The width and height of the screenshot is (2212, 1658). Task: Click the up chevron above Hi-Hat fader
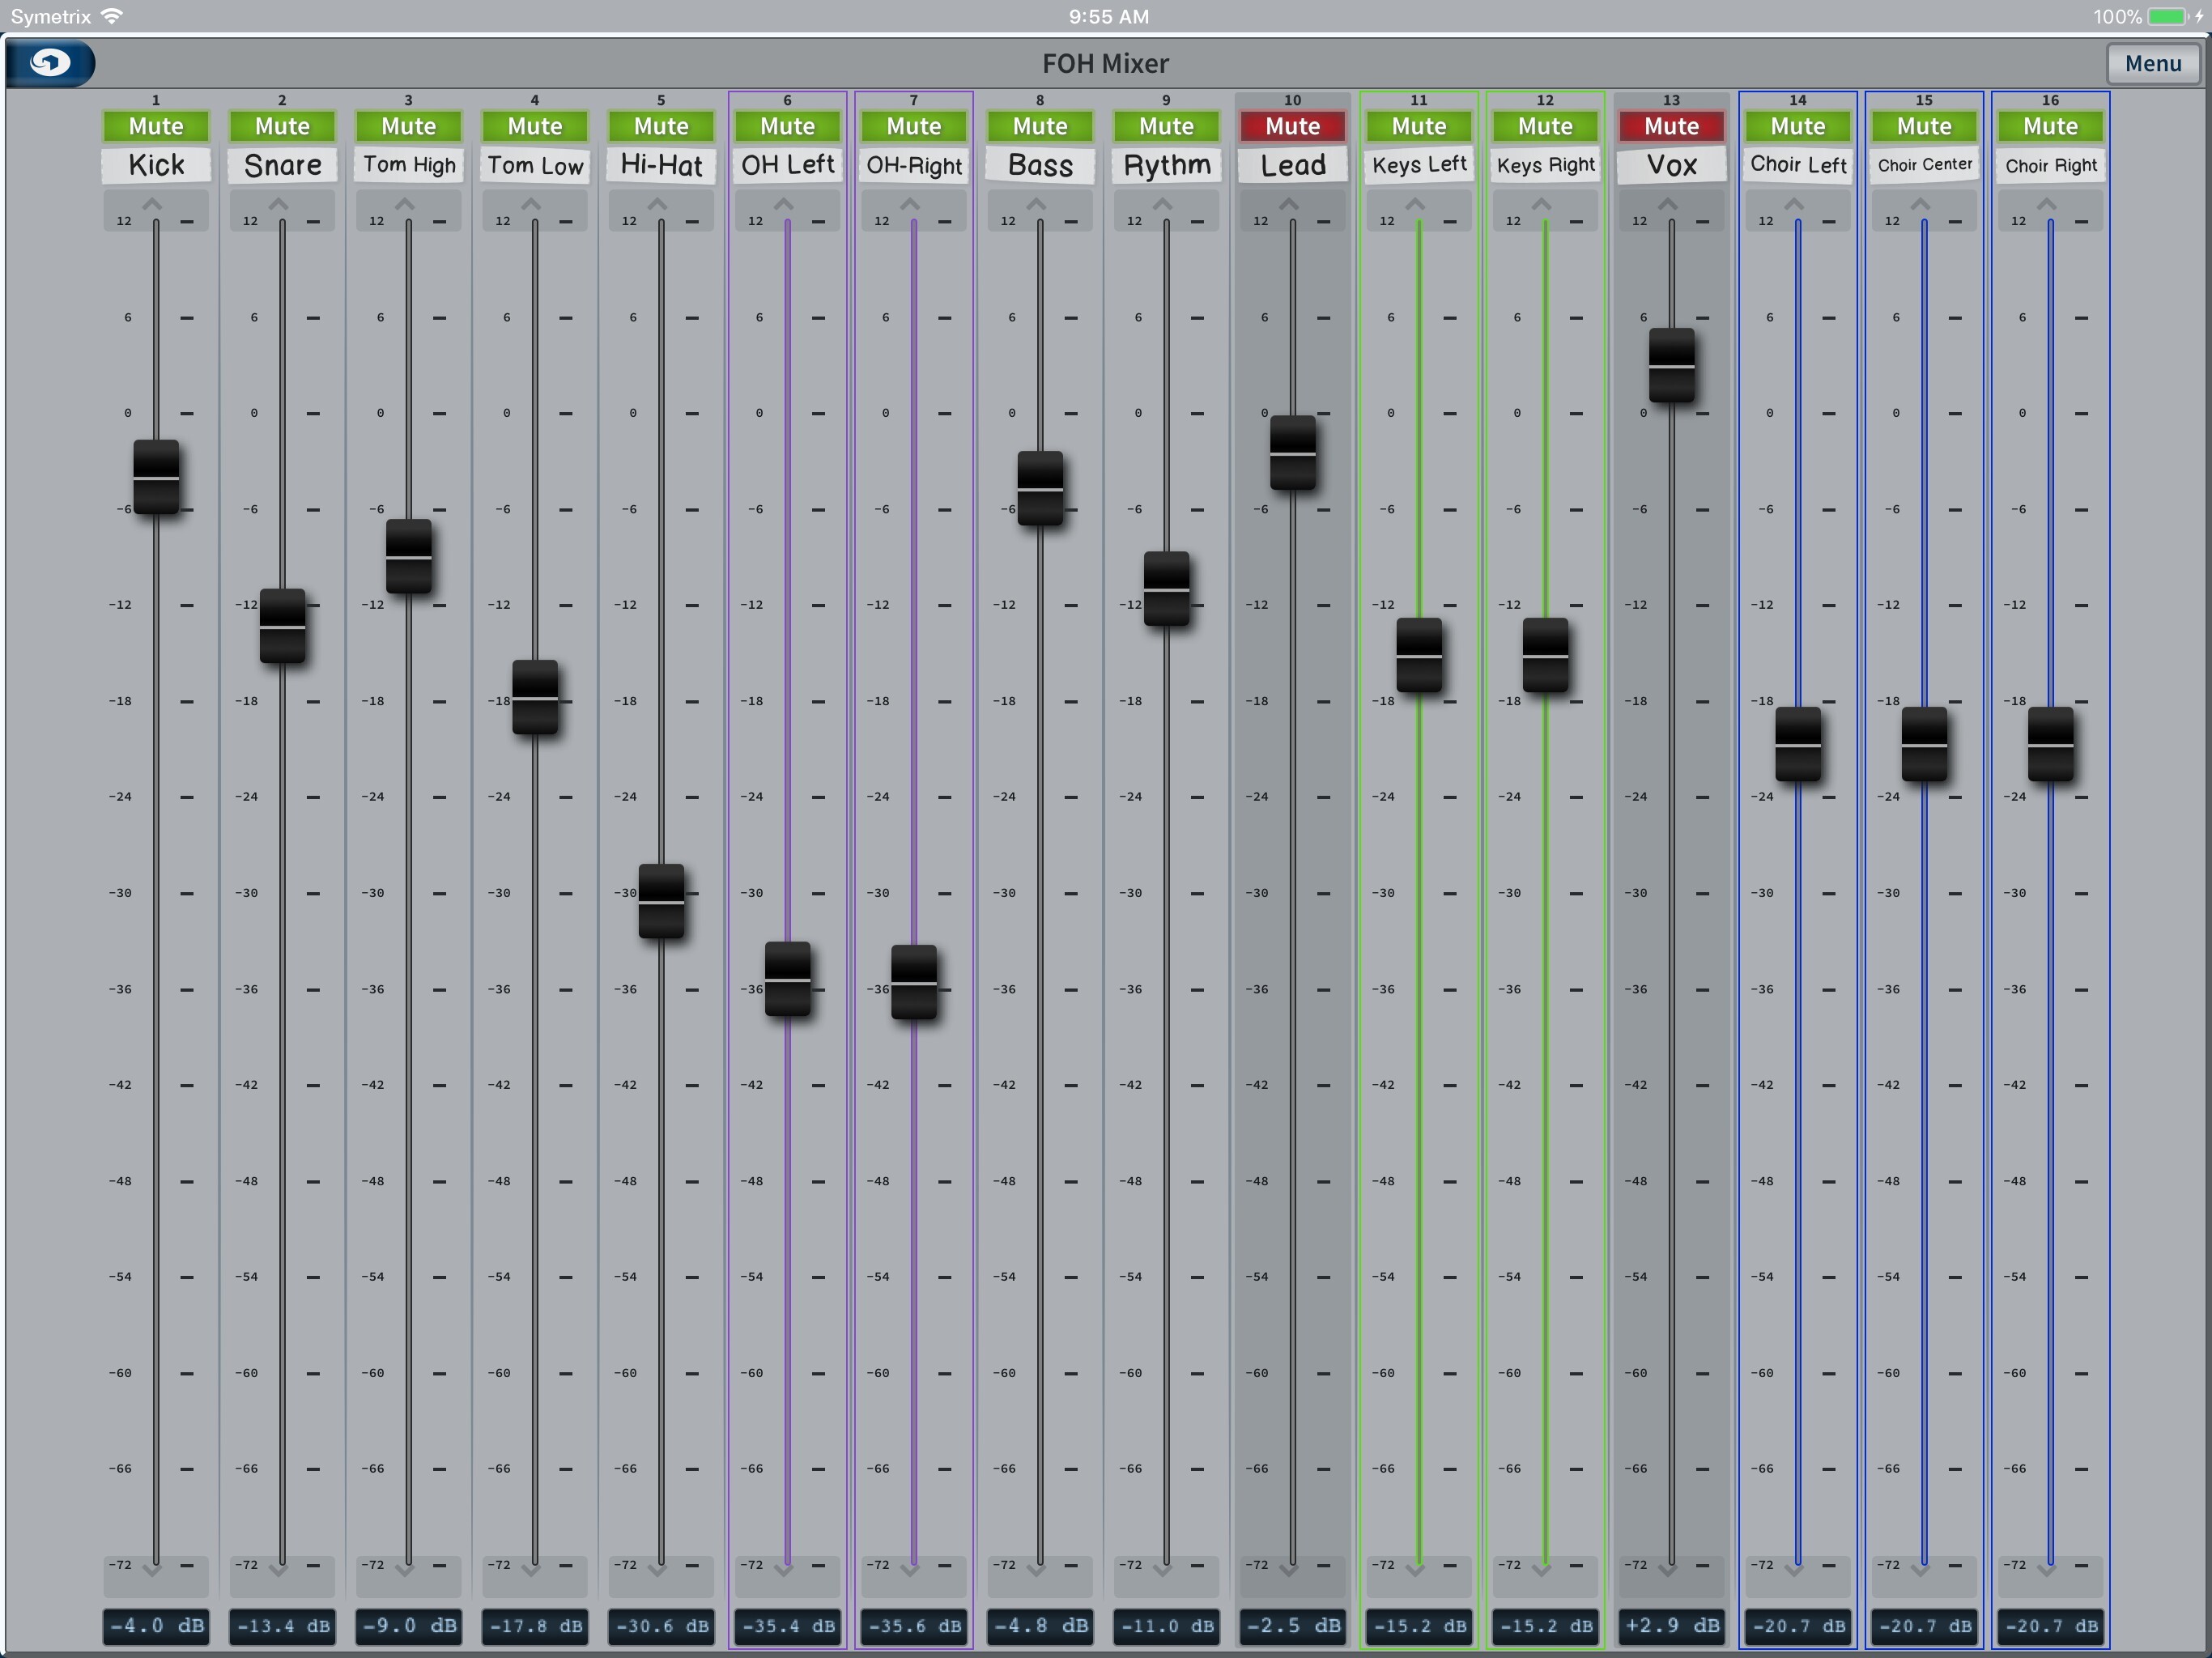[x=657, y=205]
